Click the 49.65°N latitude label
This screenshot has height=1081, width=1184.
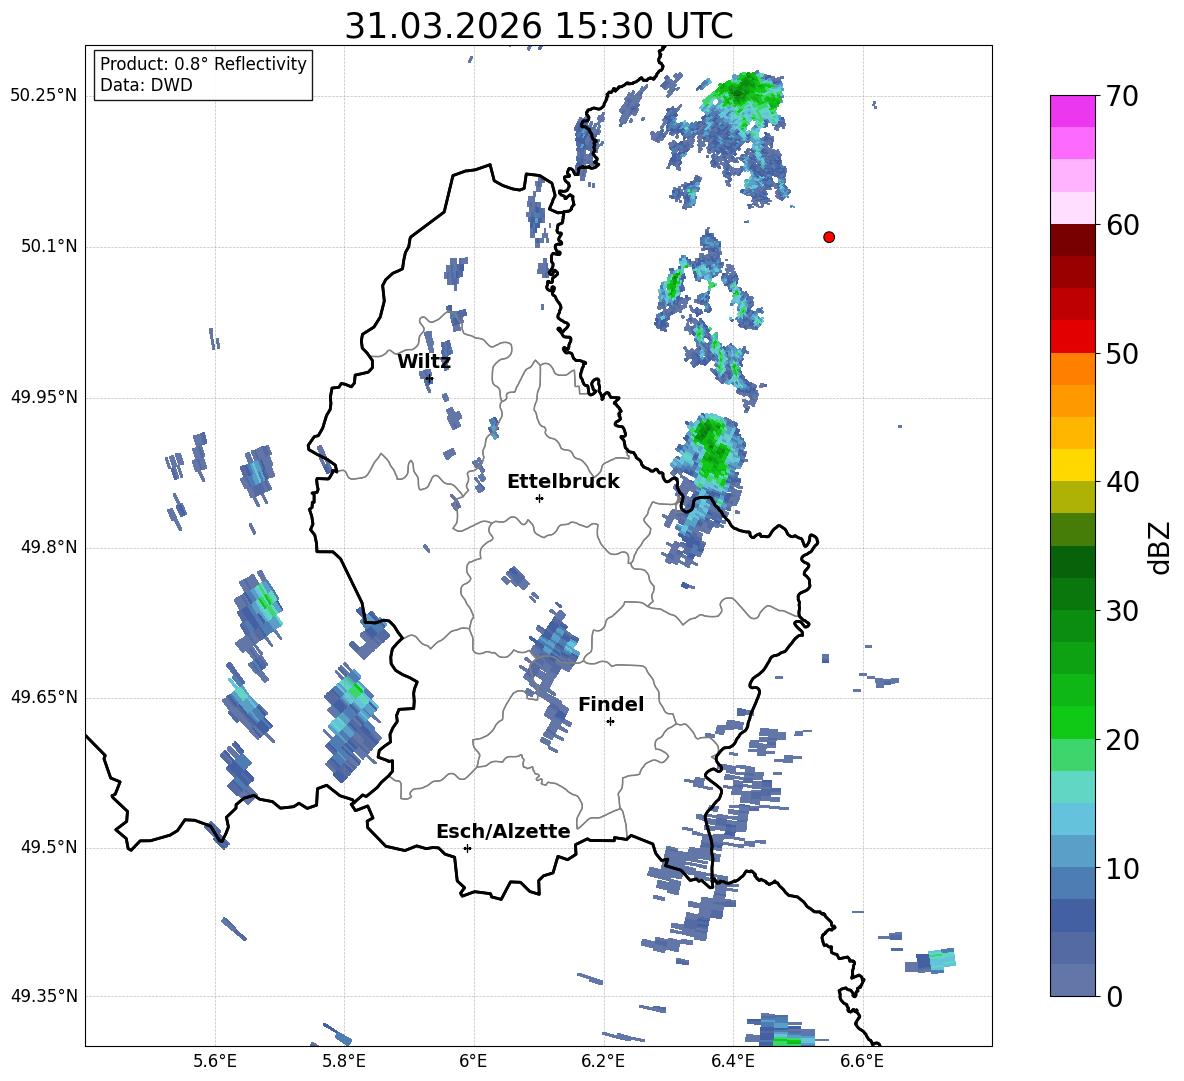44,697
